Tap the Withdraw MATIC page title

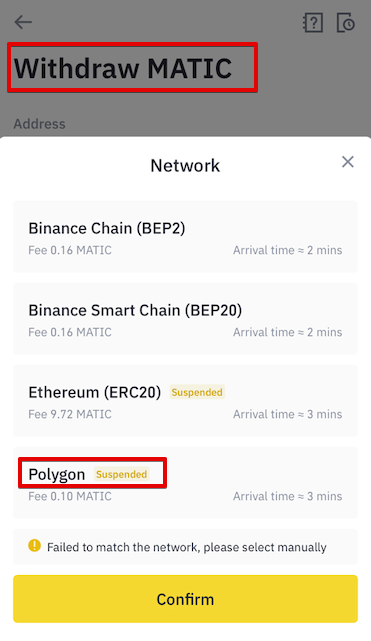click(x=123, y=68)
